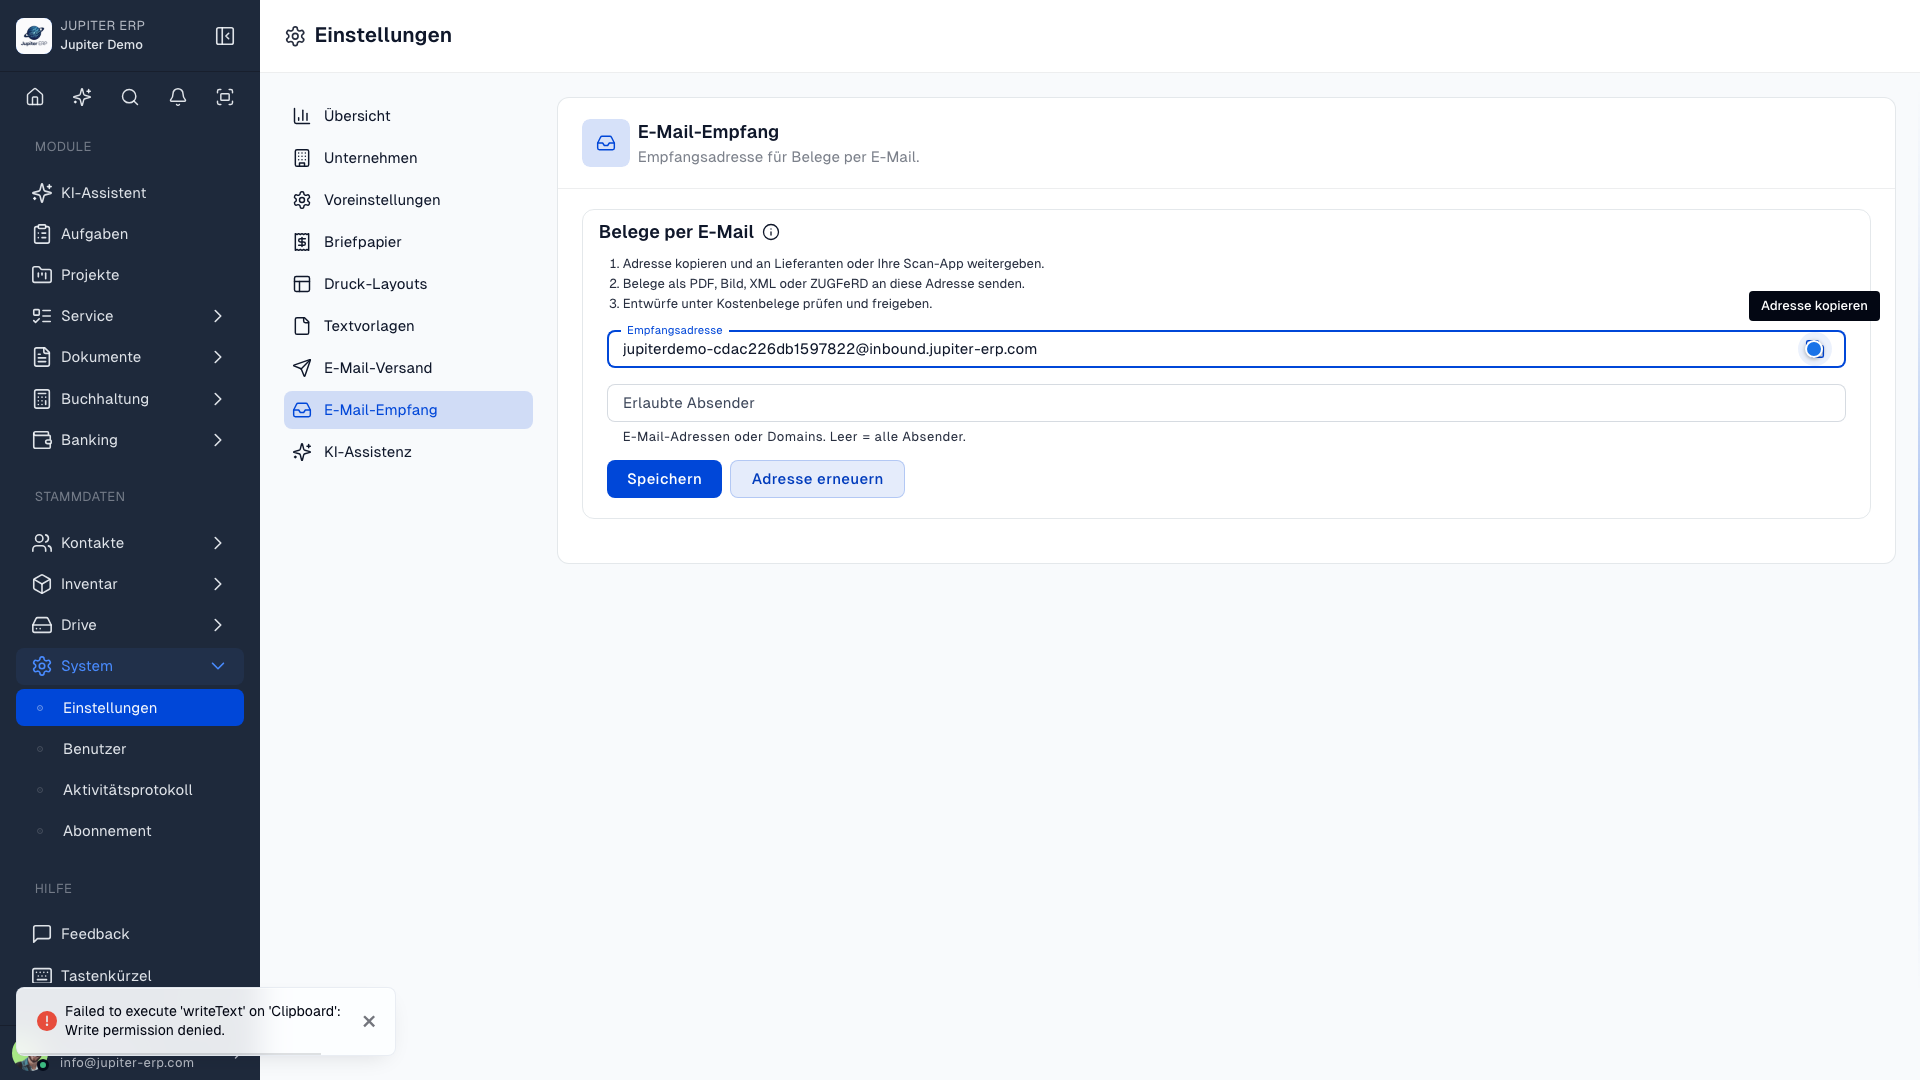Open Tastenkürzel shortcuts entry

[x=130, y=975]
